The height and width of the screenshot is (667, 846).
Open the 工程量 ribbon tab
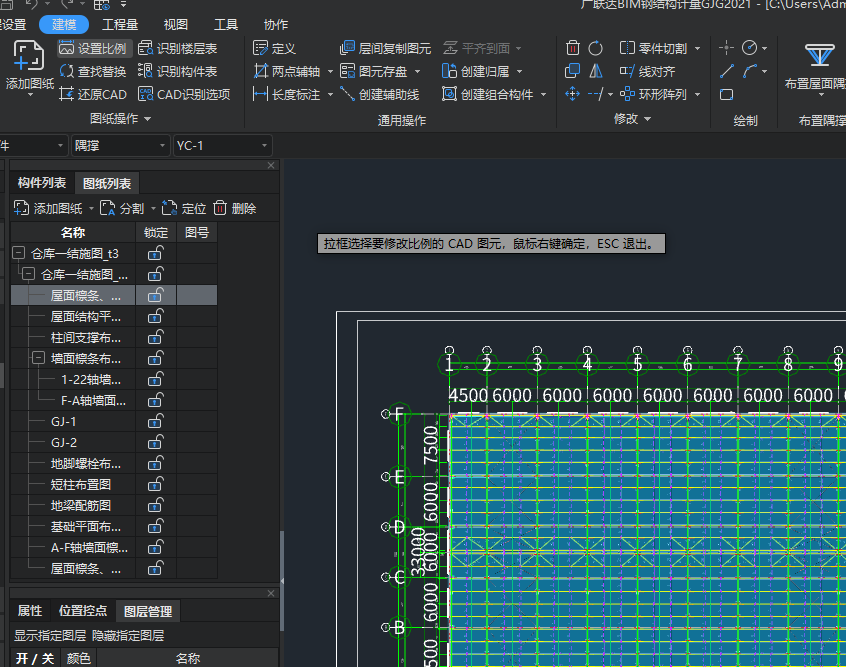(120, 24)
